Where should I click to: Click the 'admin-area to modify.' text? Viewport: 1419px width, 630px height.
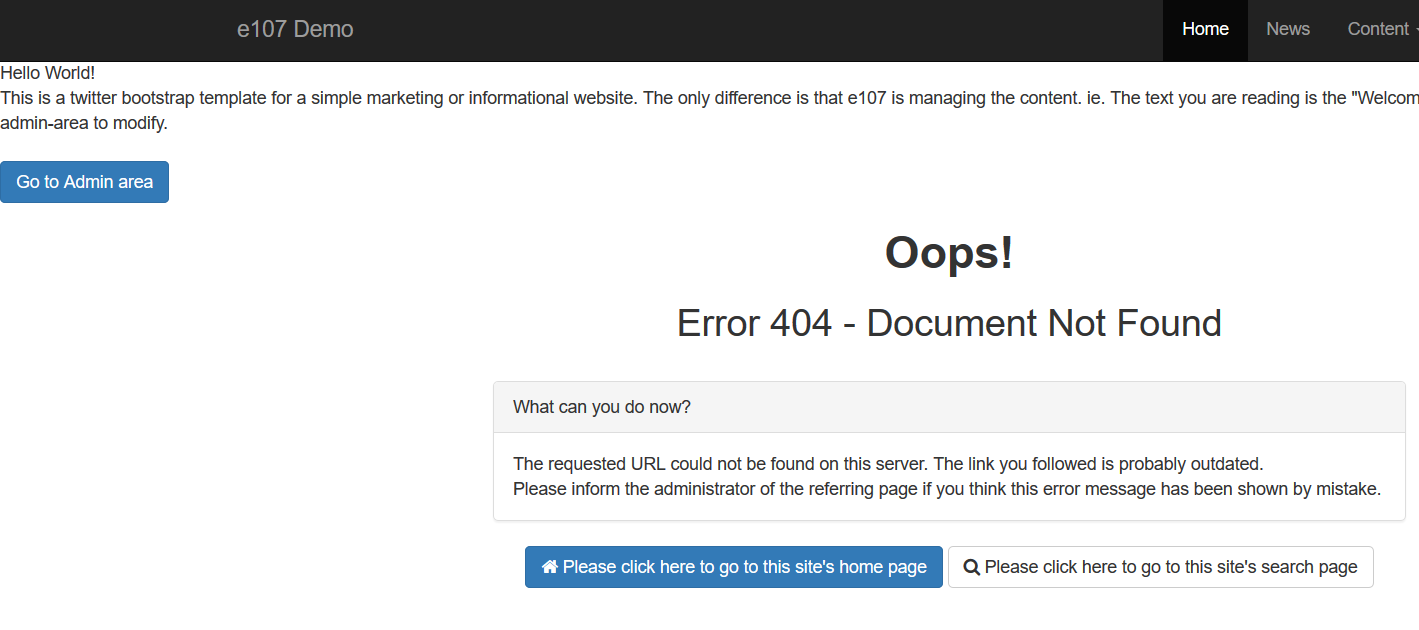click(x=84, y=124)
